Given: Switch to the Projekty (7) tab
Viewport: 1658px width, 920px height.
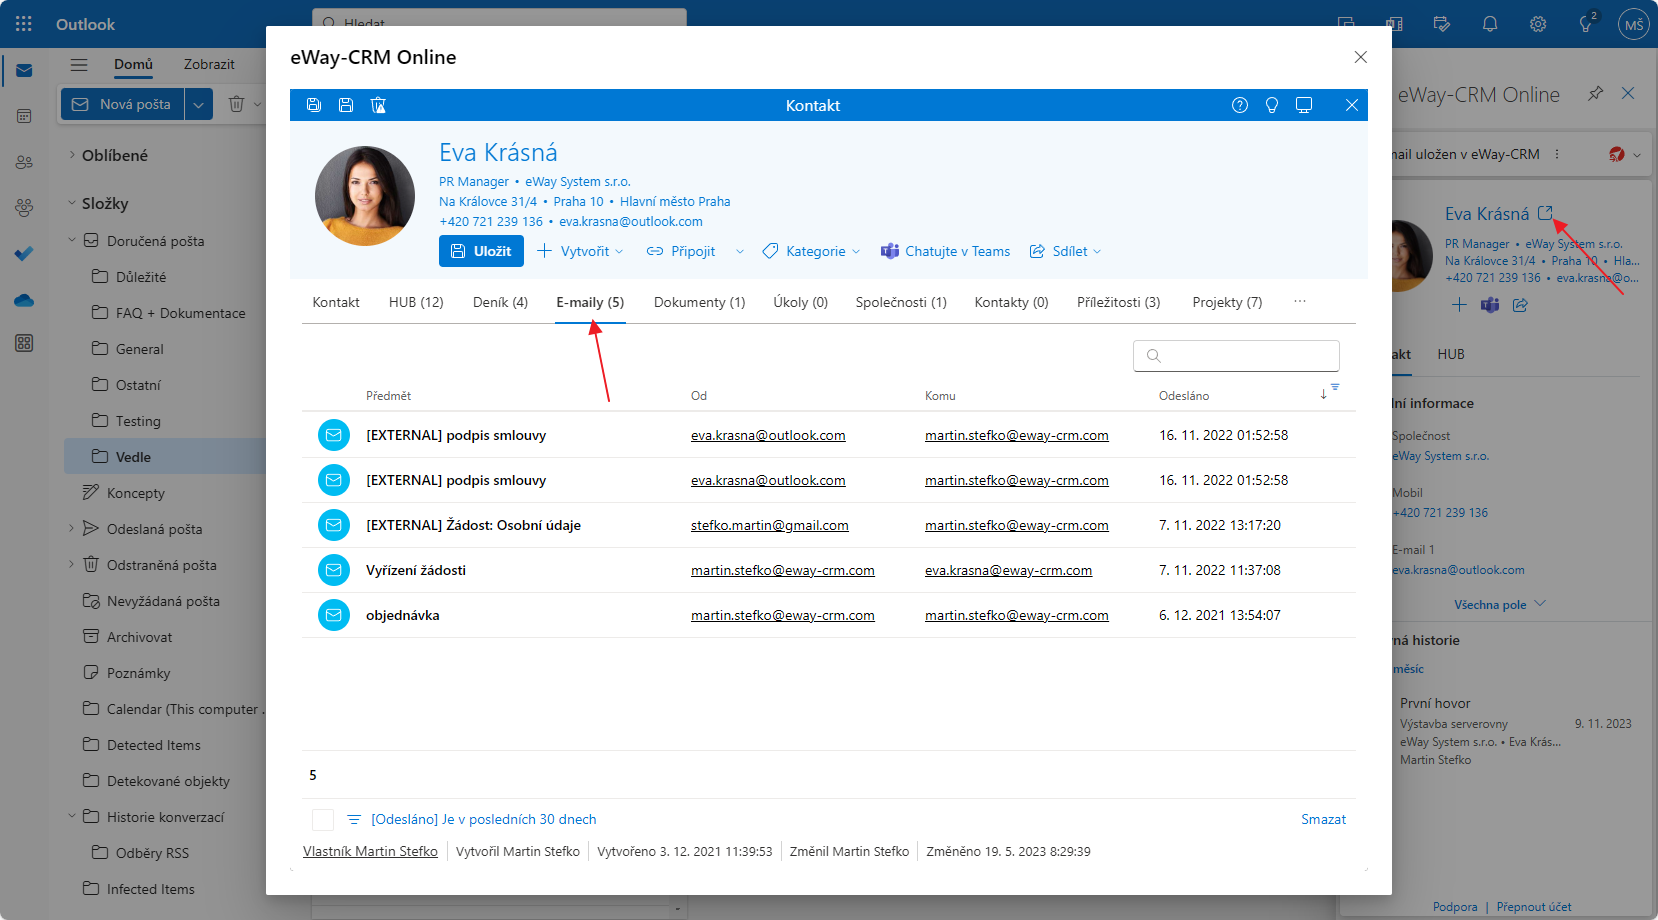Looking at the screenshot, I should pos(1227,302).
